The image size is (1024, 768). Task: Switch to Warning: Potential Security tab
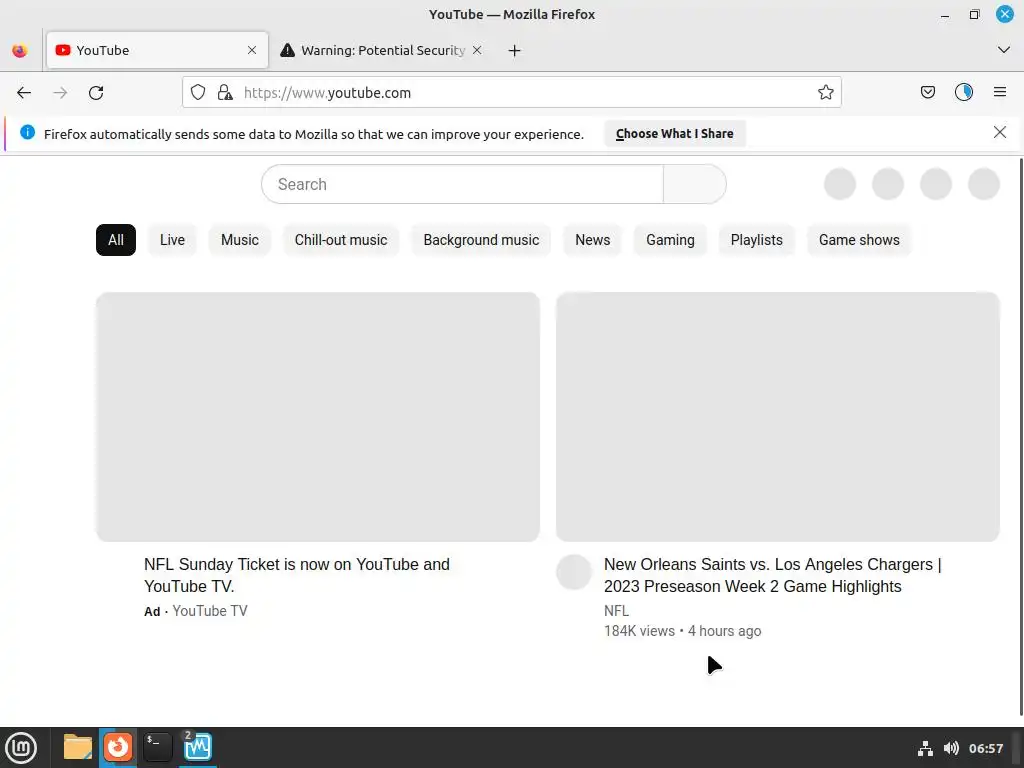382,50
